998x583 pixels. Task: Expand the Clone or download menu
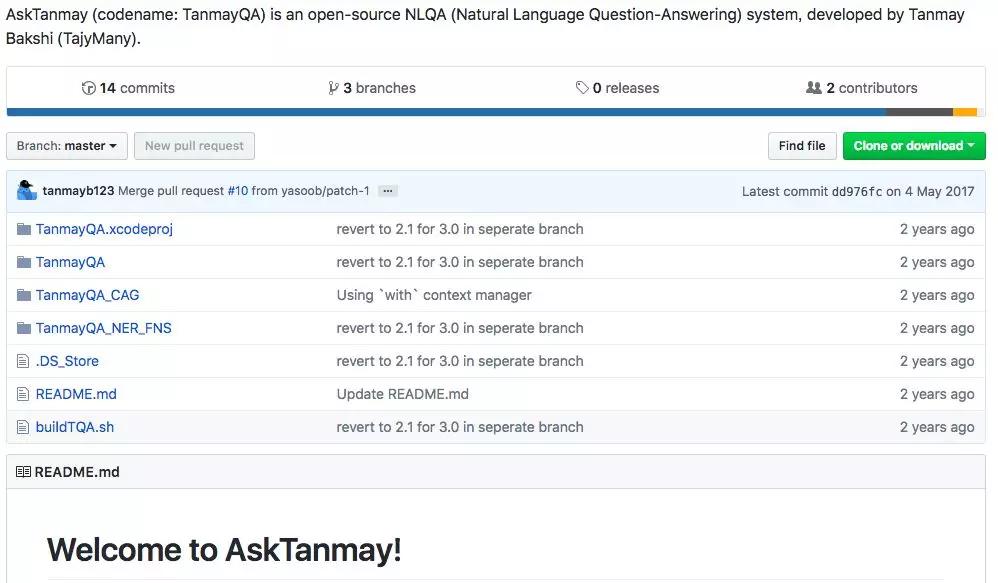point(914,146)
